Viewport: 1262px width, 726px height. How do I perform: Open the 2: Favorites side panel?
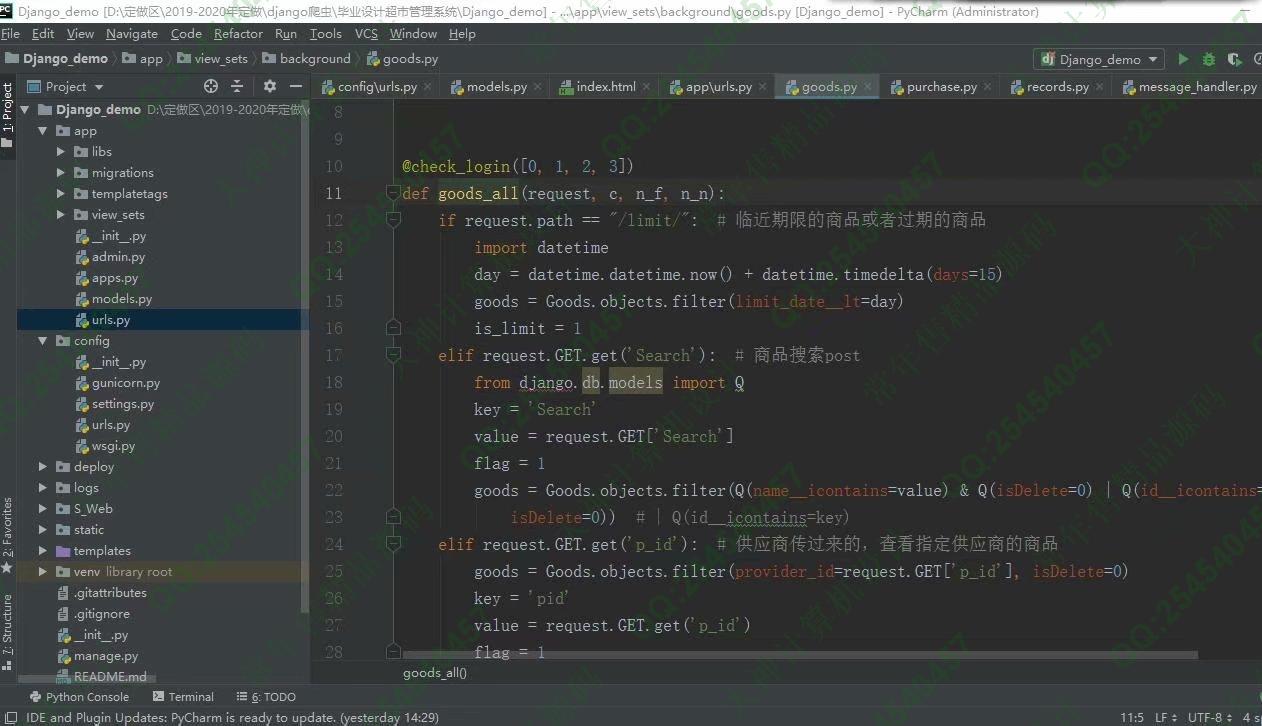click(x=7, y=535)
